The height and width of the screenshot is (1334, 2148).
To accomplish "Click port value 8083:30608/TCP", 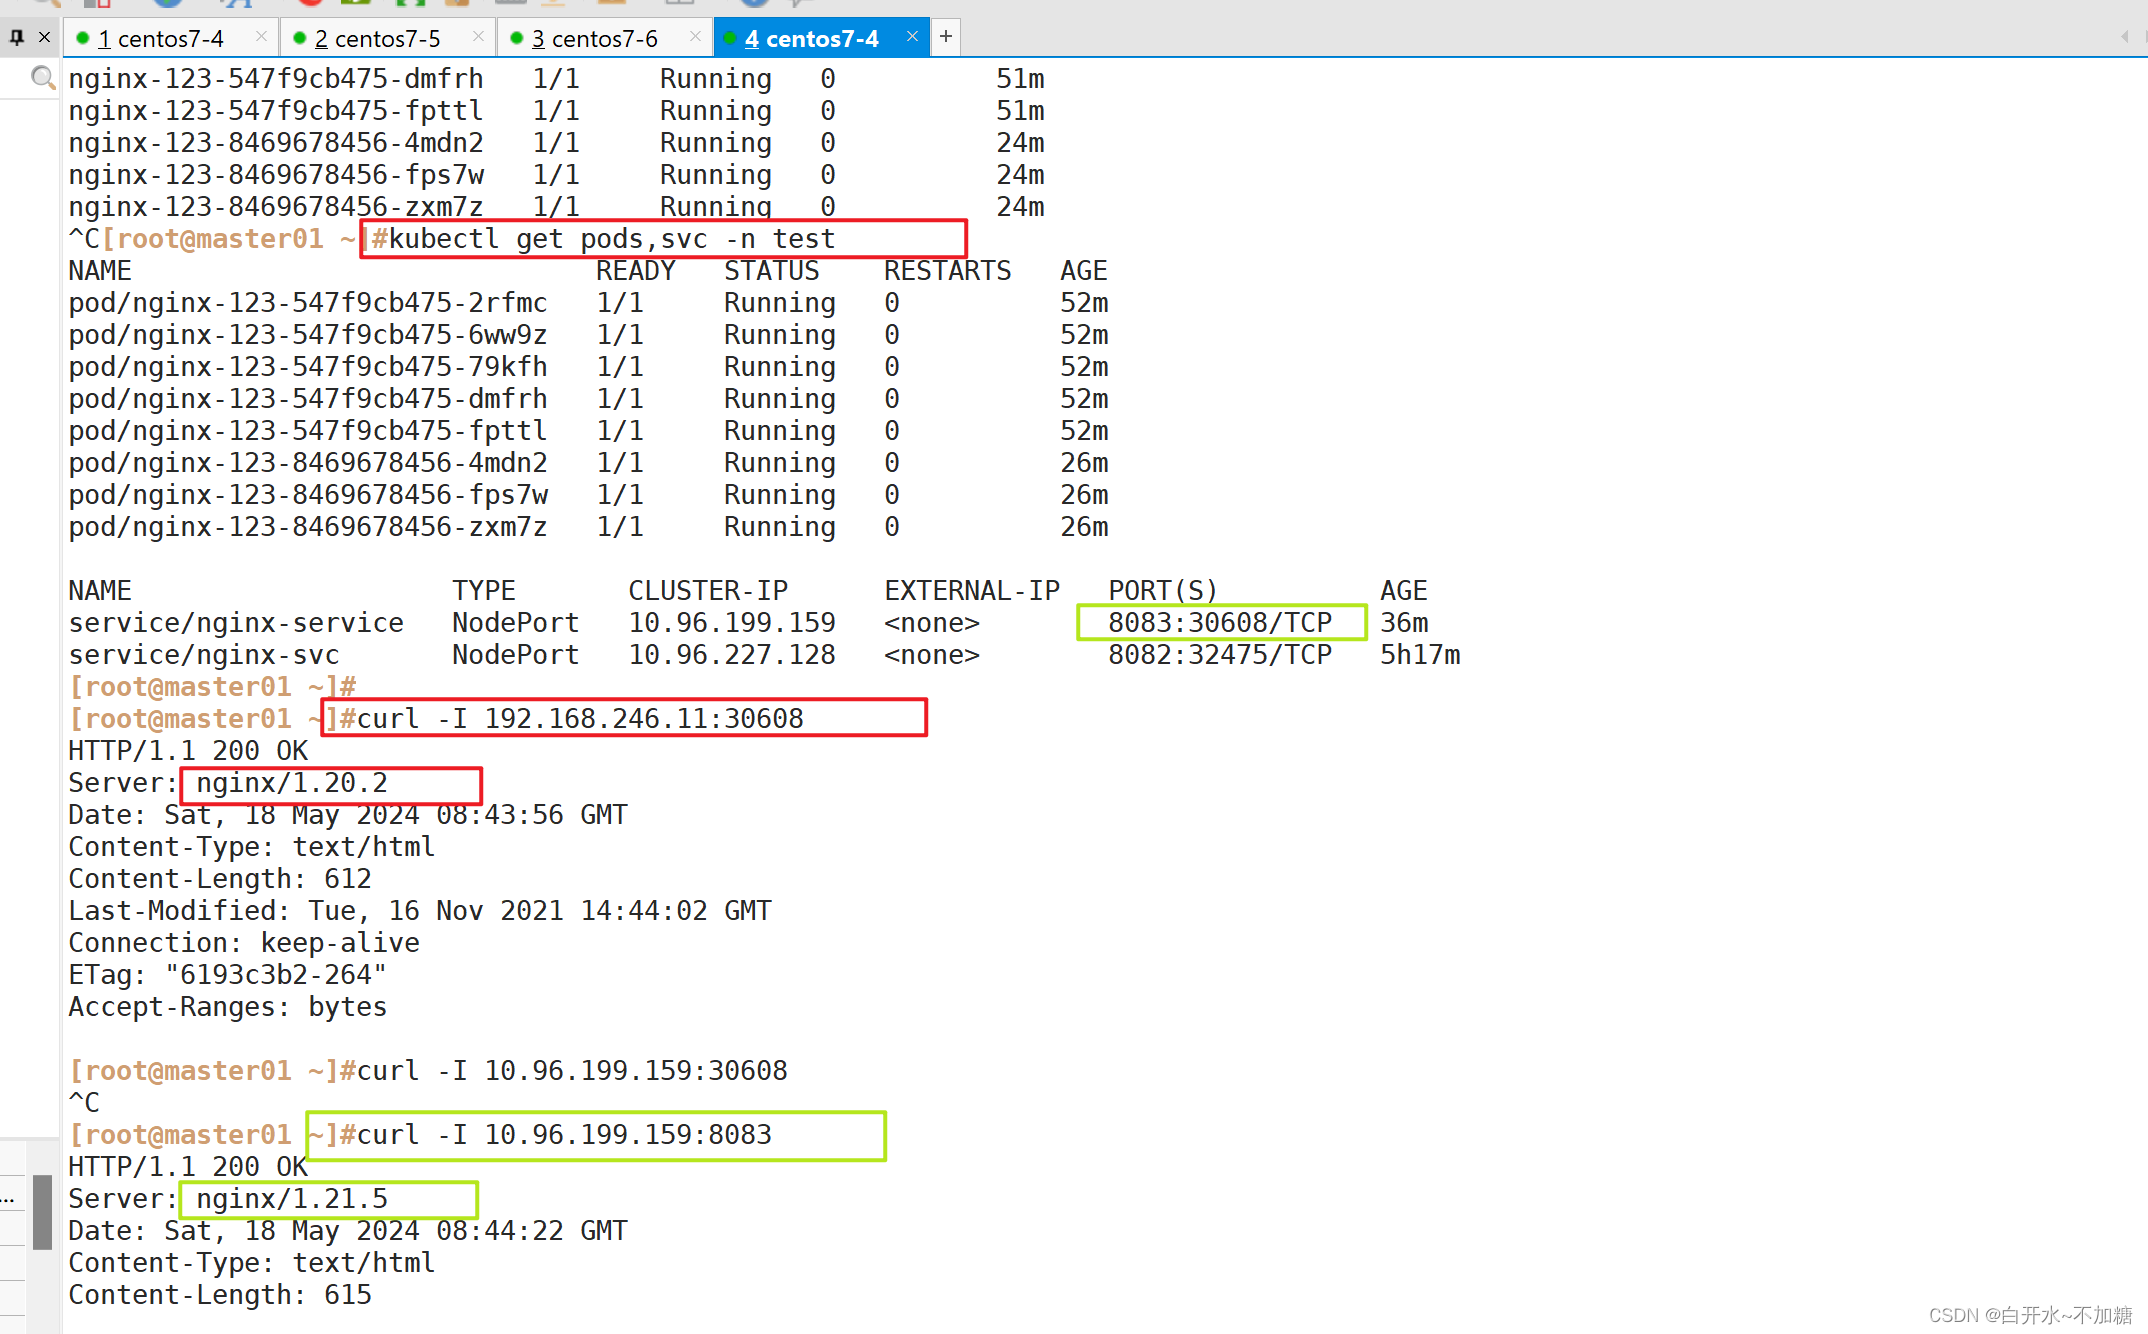I will pyautogui.click(x=1220, y=623).
